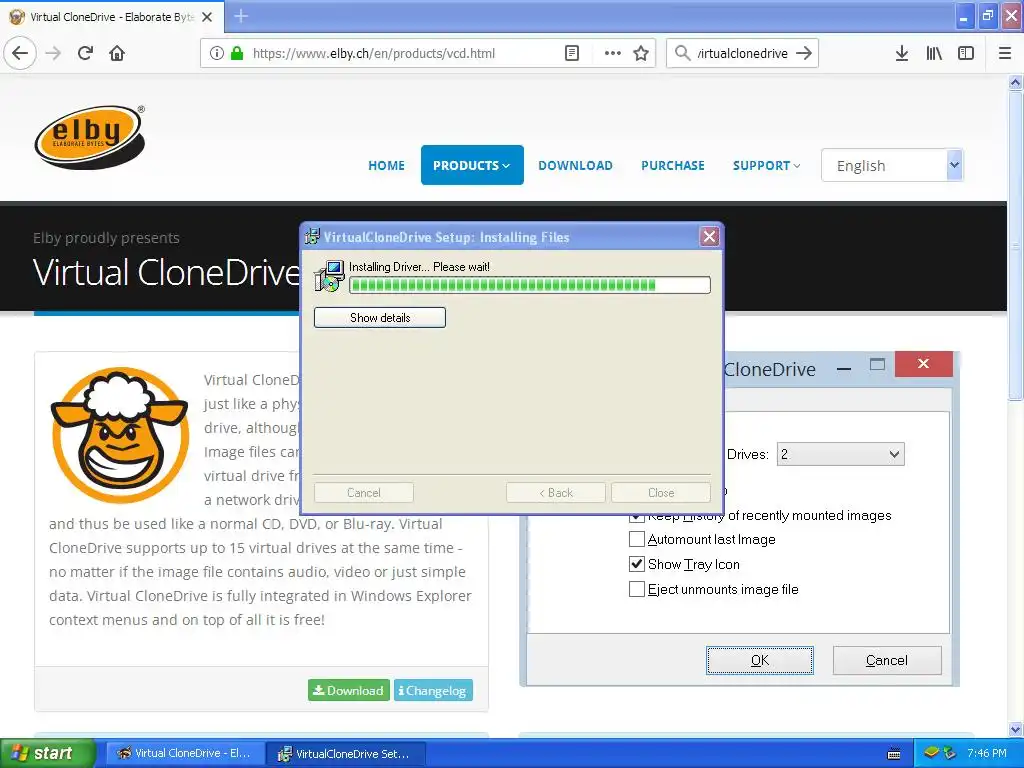
Task: Toggle Keep History of recently mounted images
Action: pos(637,517)
